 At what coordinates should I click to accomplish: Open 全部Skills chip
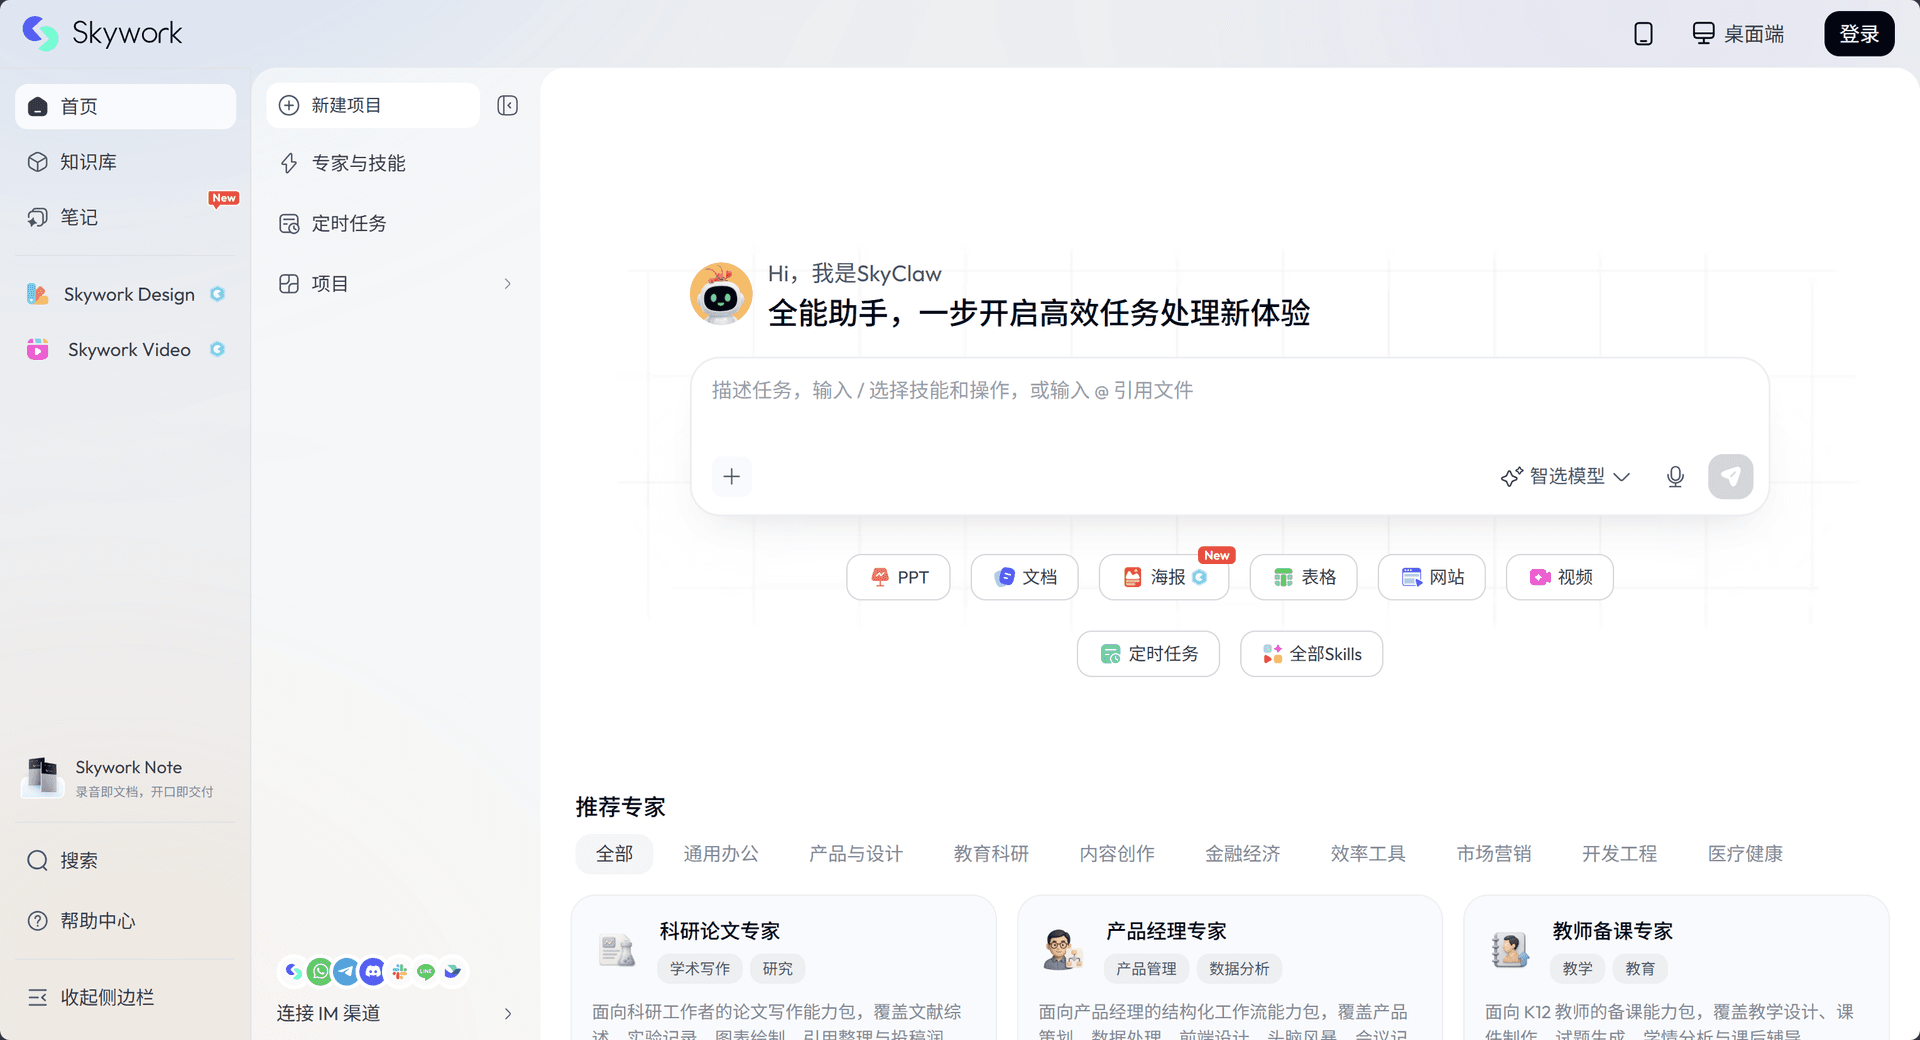tap(1312, 654)
